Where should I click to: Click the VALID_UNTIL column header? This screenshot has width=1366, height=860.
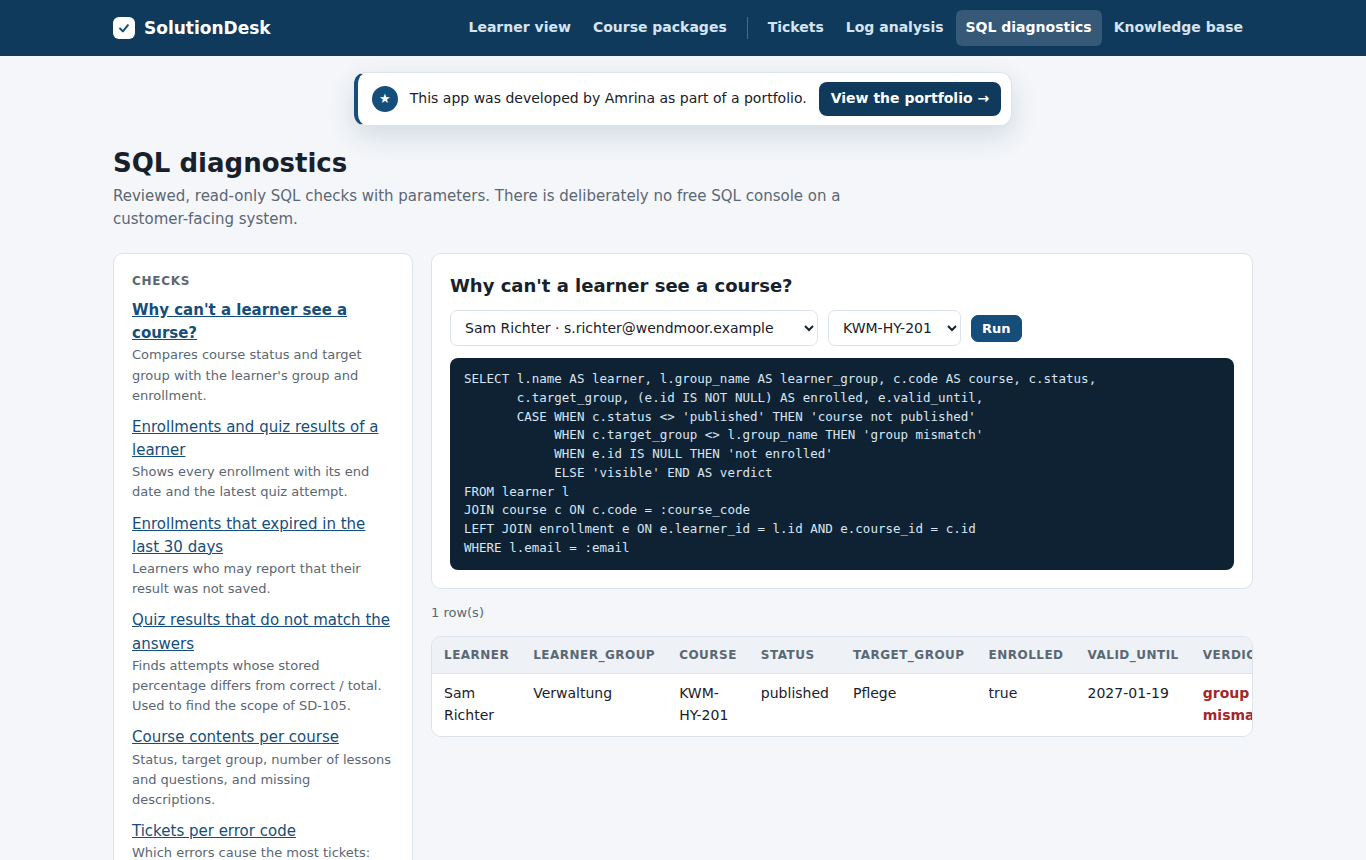click(x=1133, y=655)
